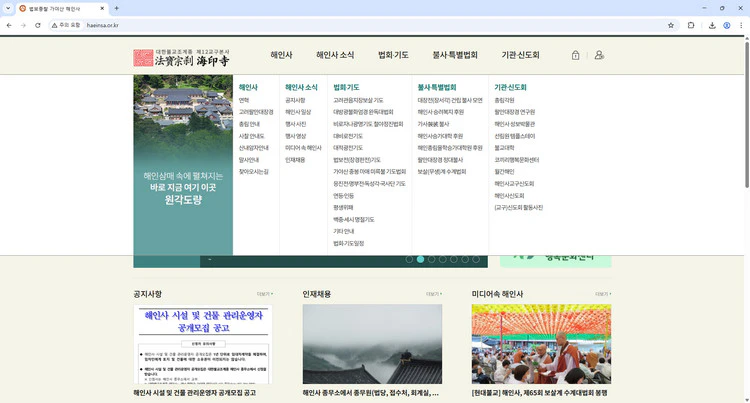Click the 해인사 소식 column heading in mega menu
This screenshot has width=750, height=403.
click(301, 87)
